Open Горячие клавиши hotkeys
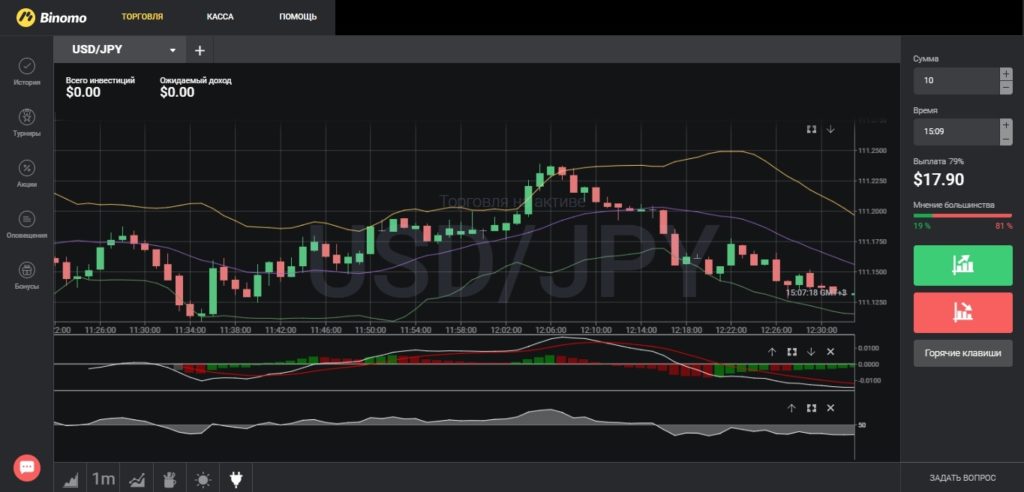 click(x=963, y=353)
